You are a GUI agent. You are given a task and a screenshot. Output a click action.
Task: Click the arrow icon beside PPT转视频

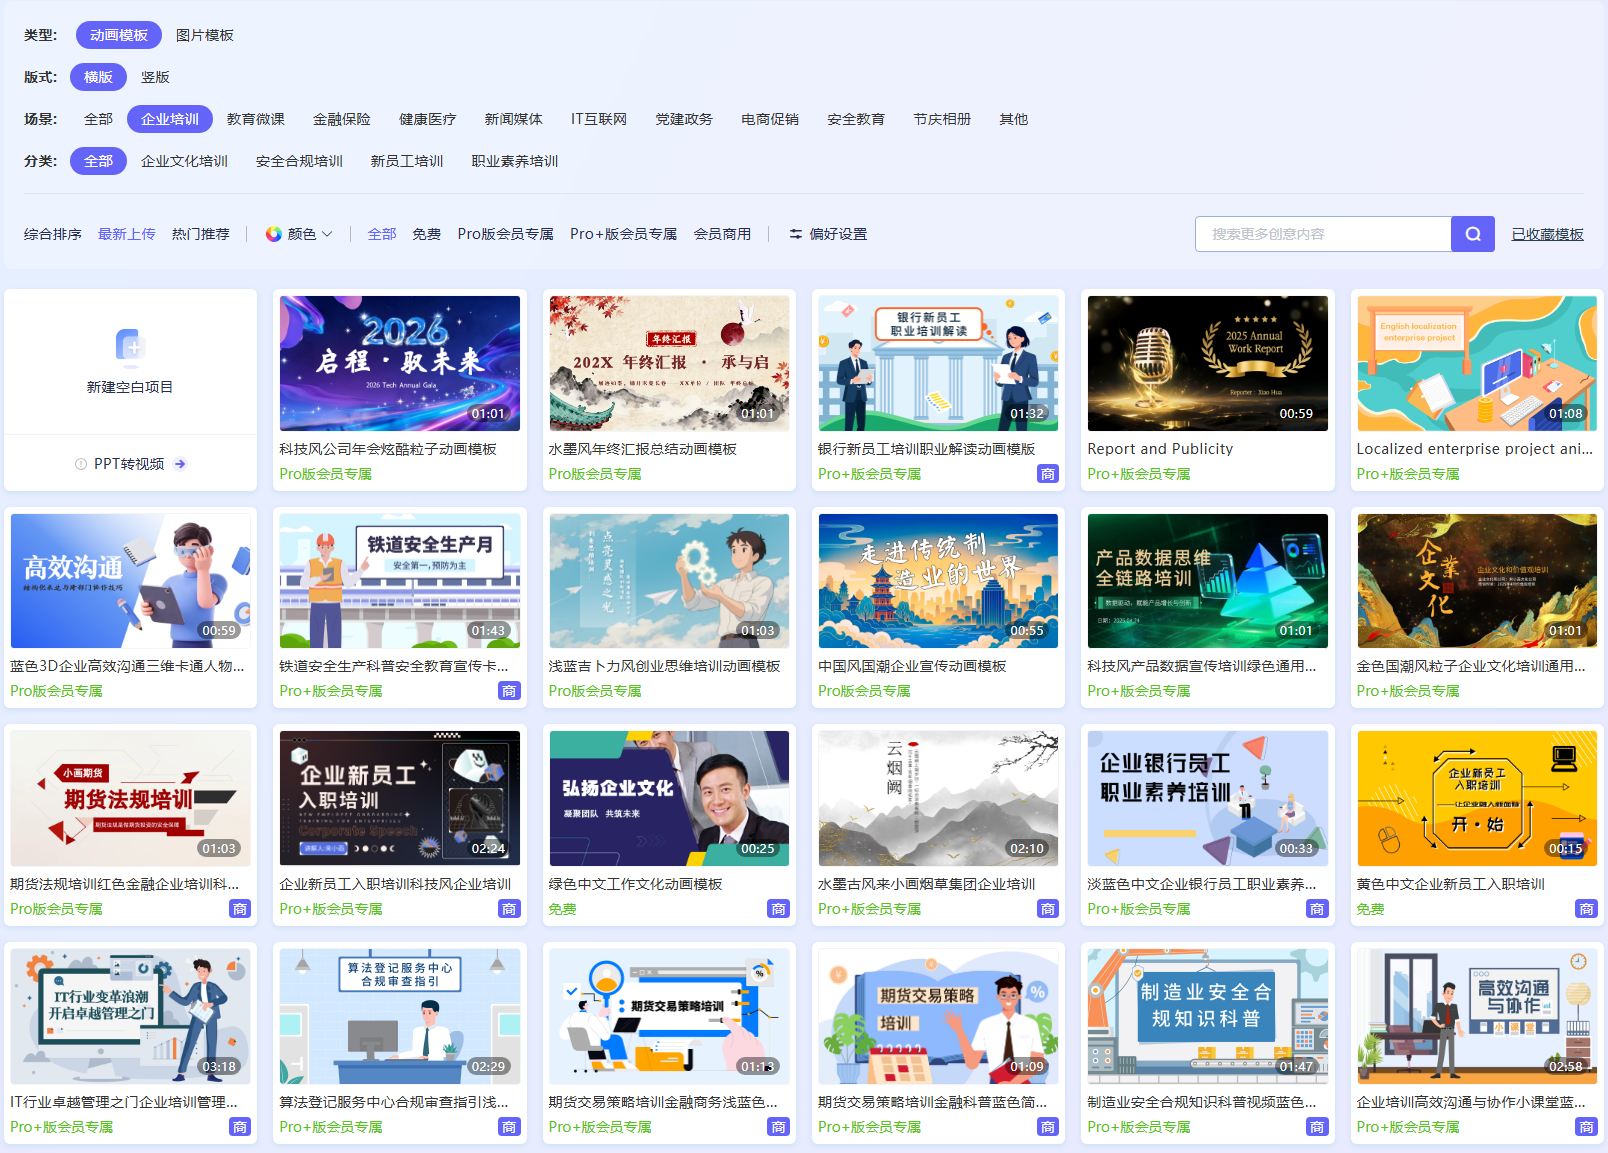click(x=180, y=464)
